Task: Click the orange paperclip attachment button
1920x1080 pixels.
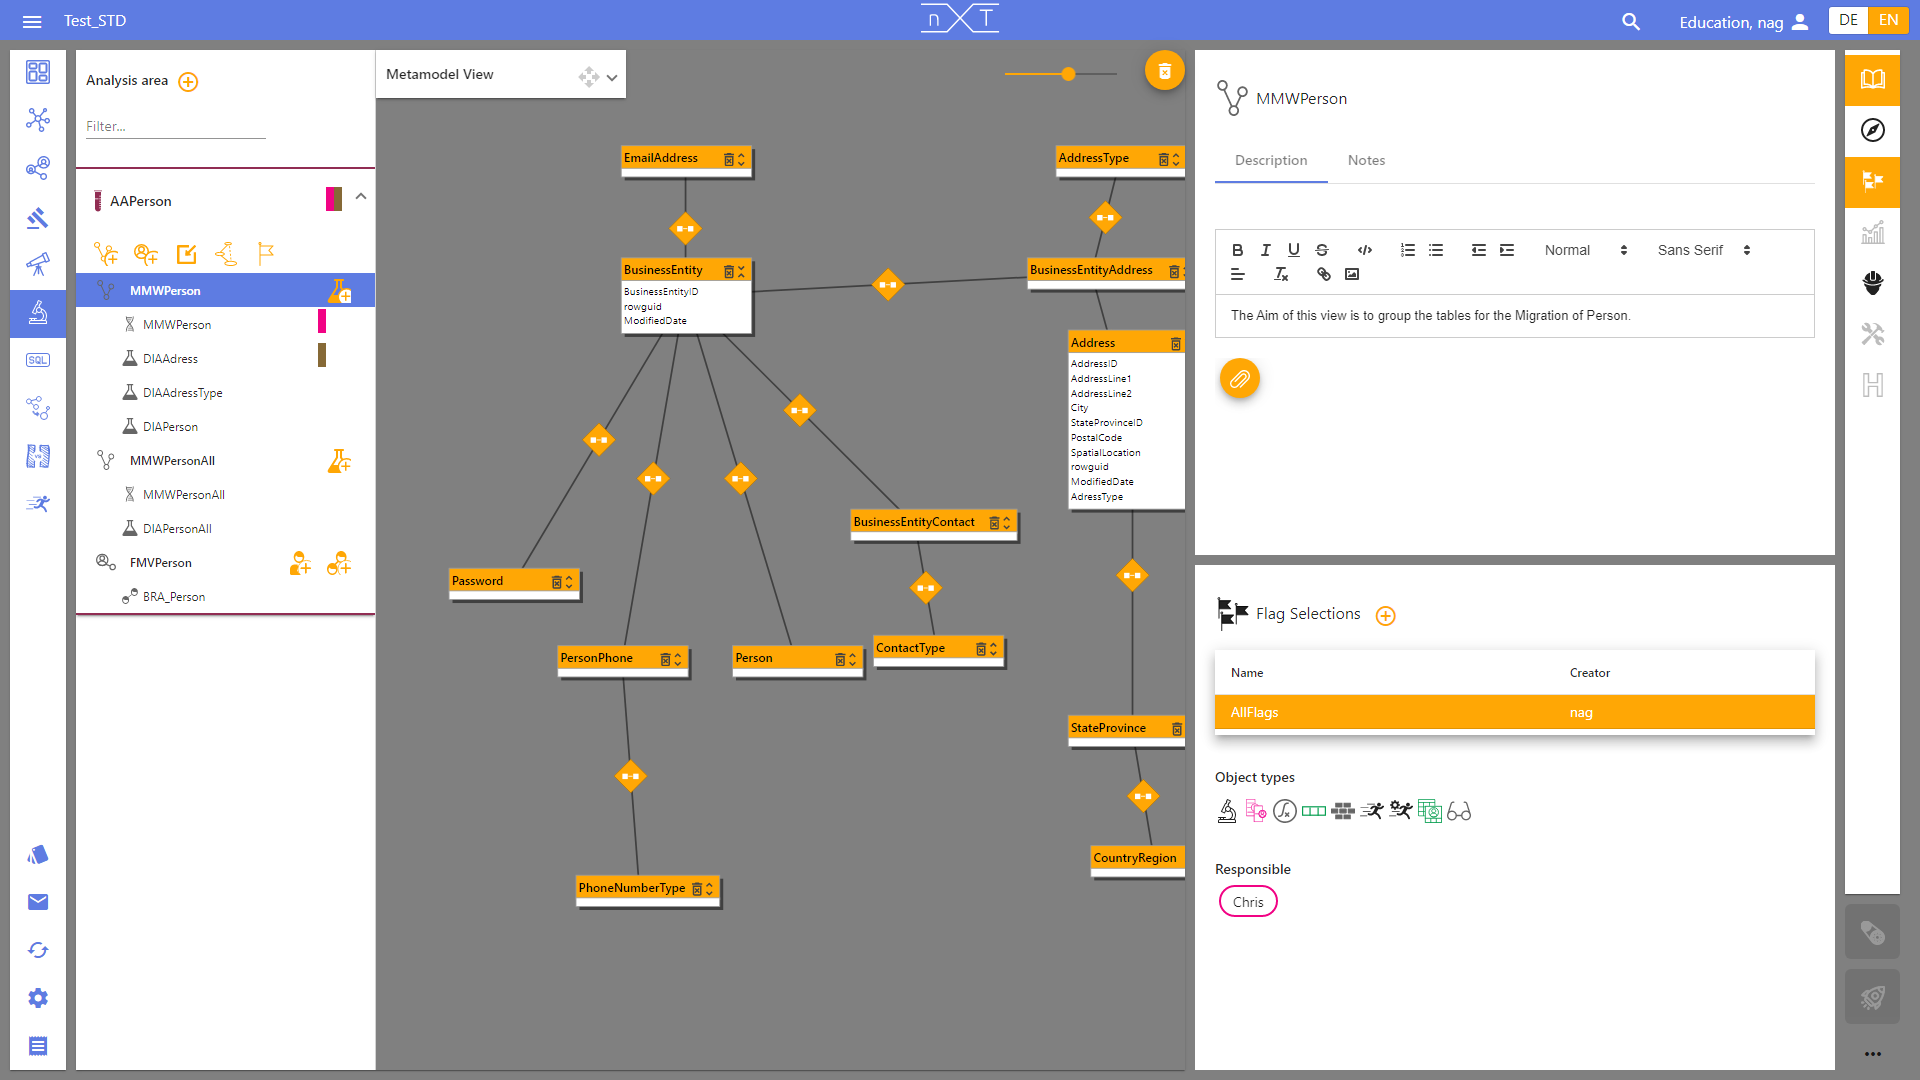Action: [x=1239, y=379]
